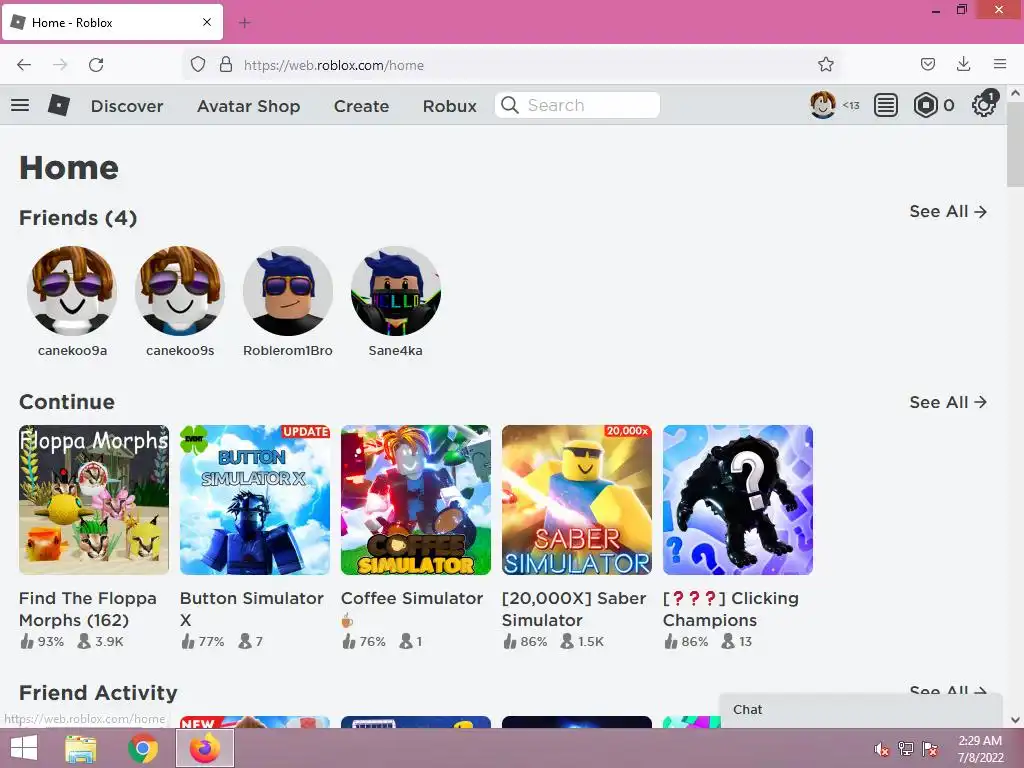The width and height of the screenshot is (1024, 768).
Task: Go back with browser back arrow
Action: coord(24,65)
